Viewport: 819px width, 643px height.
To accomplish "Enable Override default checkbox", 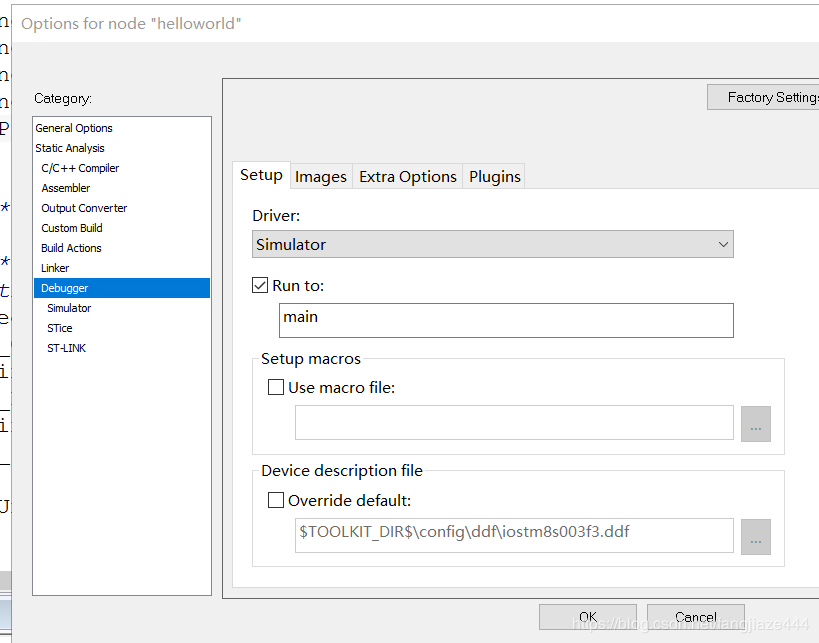I will click(x=276, y=501).
